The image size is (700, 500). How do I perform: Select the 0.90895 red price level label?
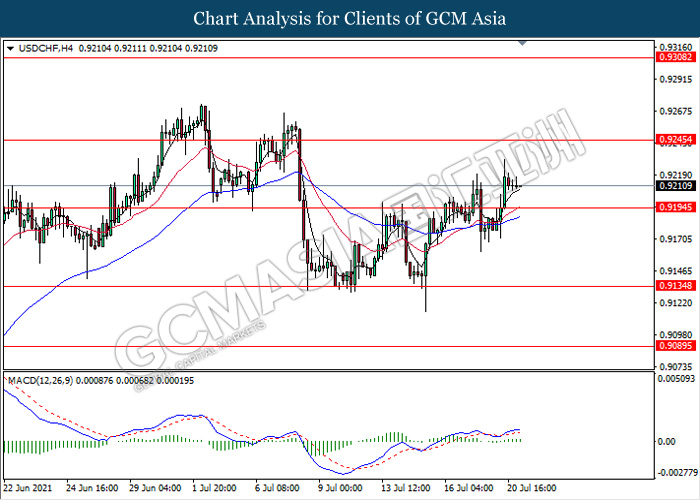[676, 346]
